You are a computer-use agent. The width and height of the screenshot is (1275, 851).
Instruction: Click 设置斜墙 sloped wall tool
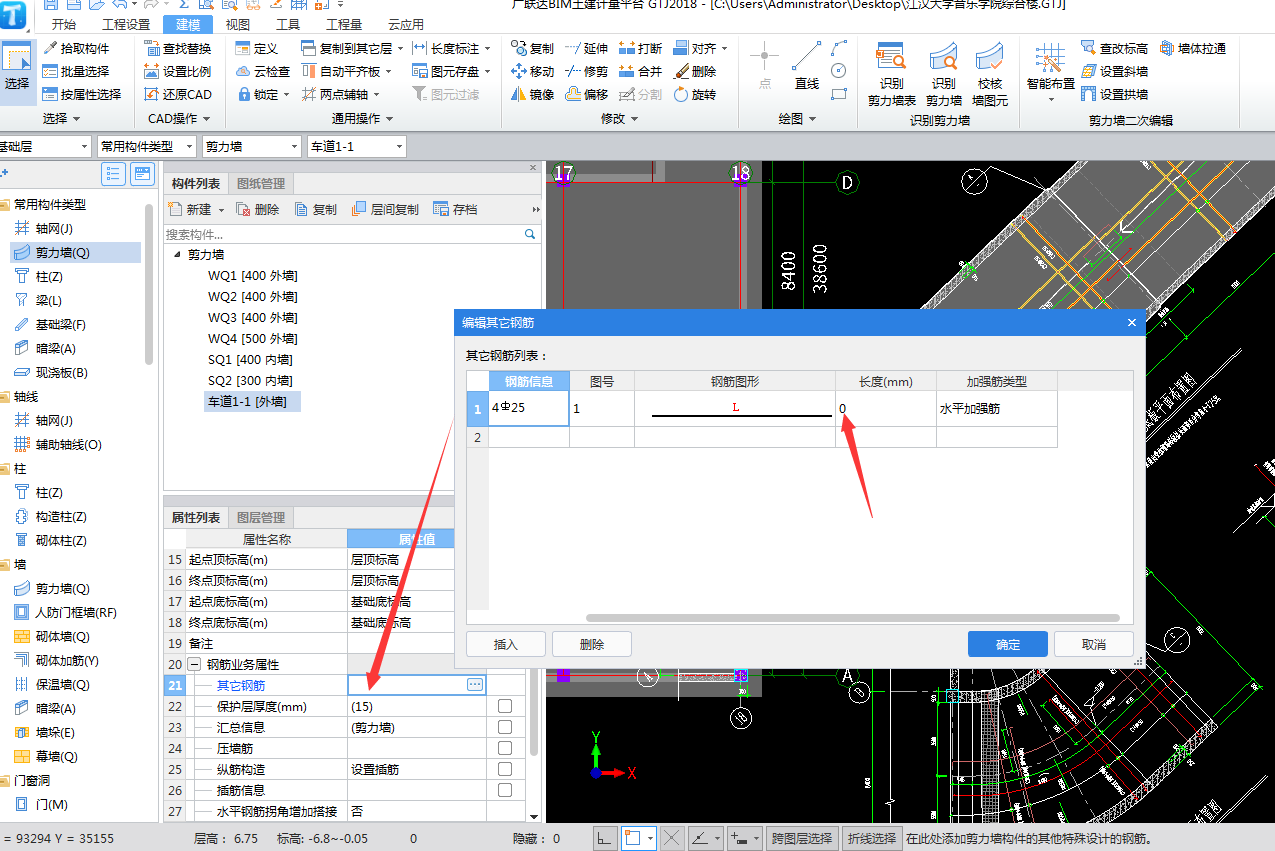[x=1115, y=71]
